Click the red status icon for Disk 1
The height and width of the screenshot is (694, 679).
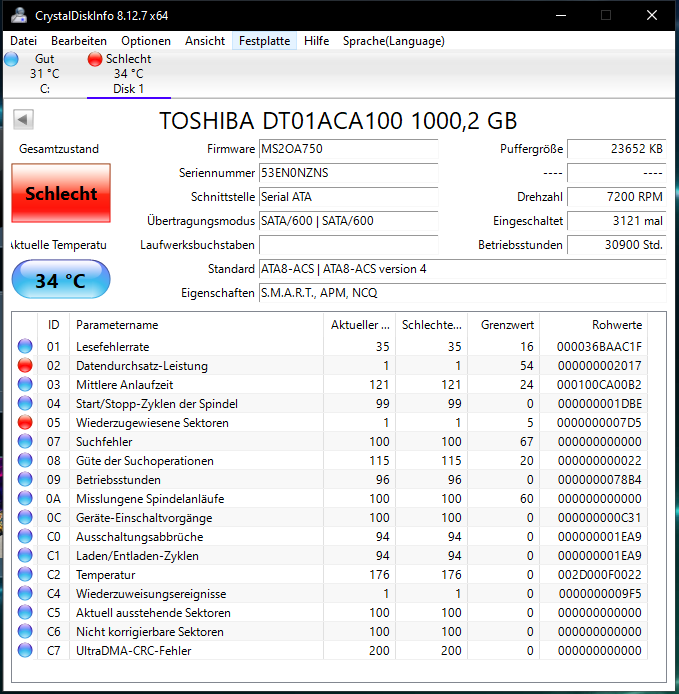click(95, 59)
